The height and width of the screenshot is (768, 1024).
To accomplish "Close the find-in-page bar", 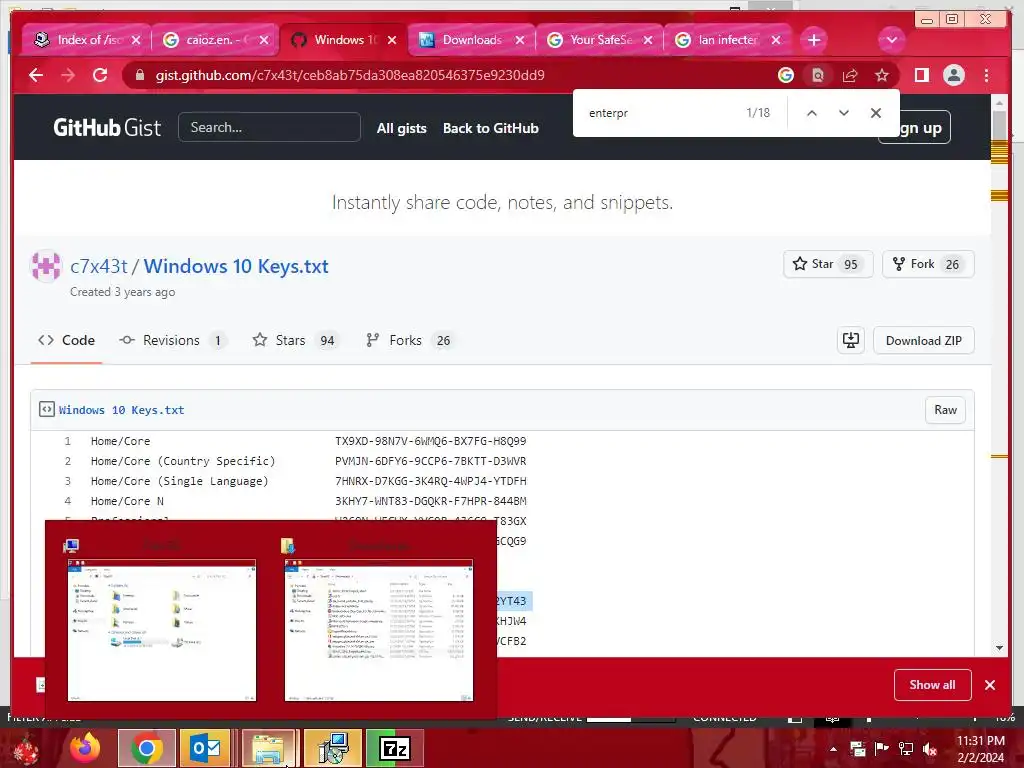I will click(x=876, y=113).
